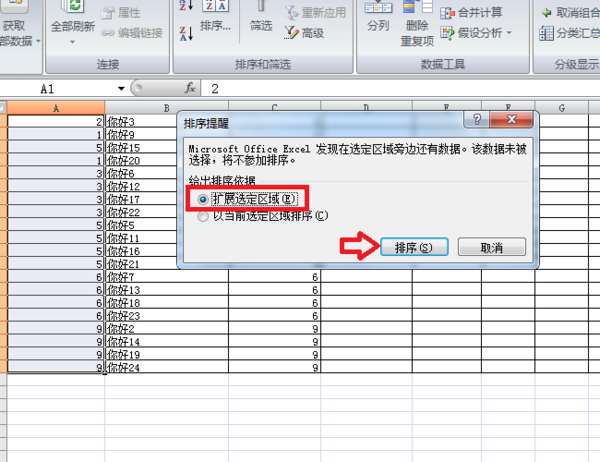Click cell containing 你好19

coord(166,354)
